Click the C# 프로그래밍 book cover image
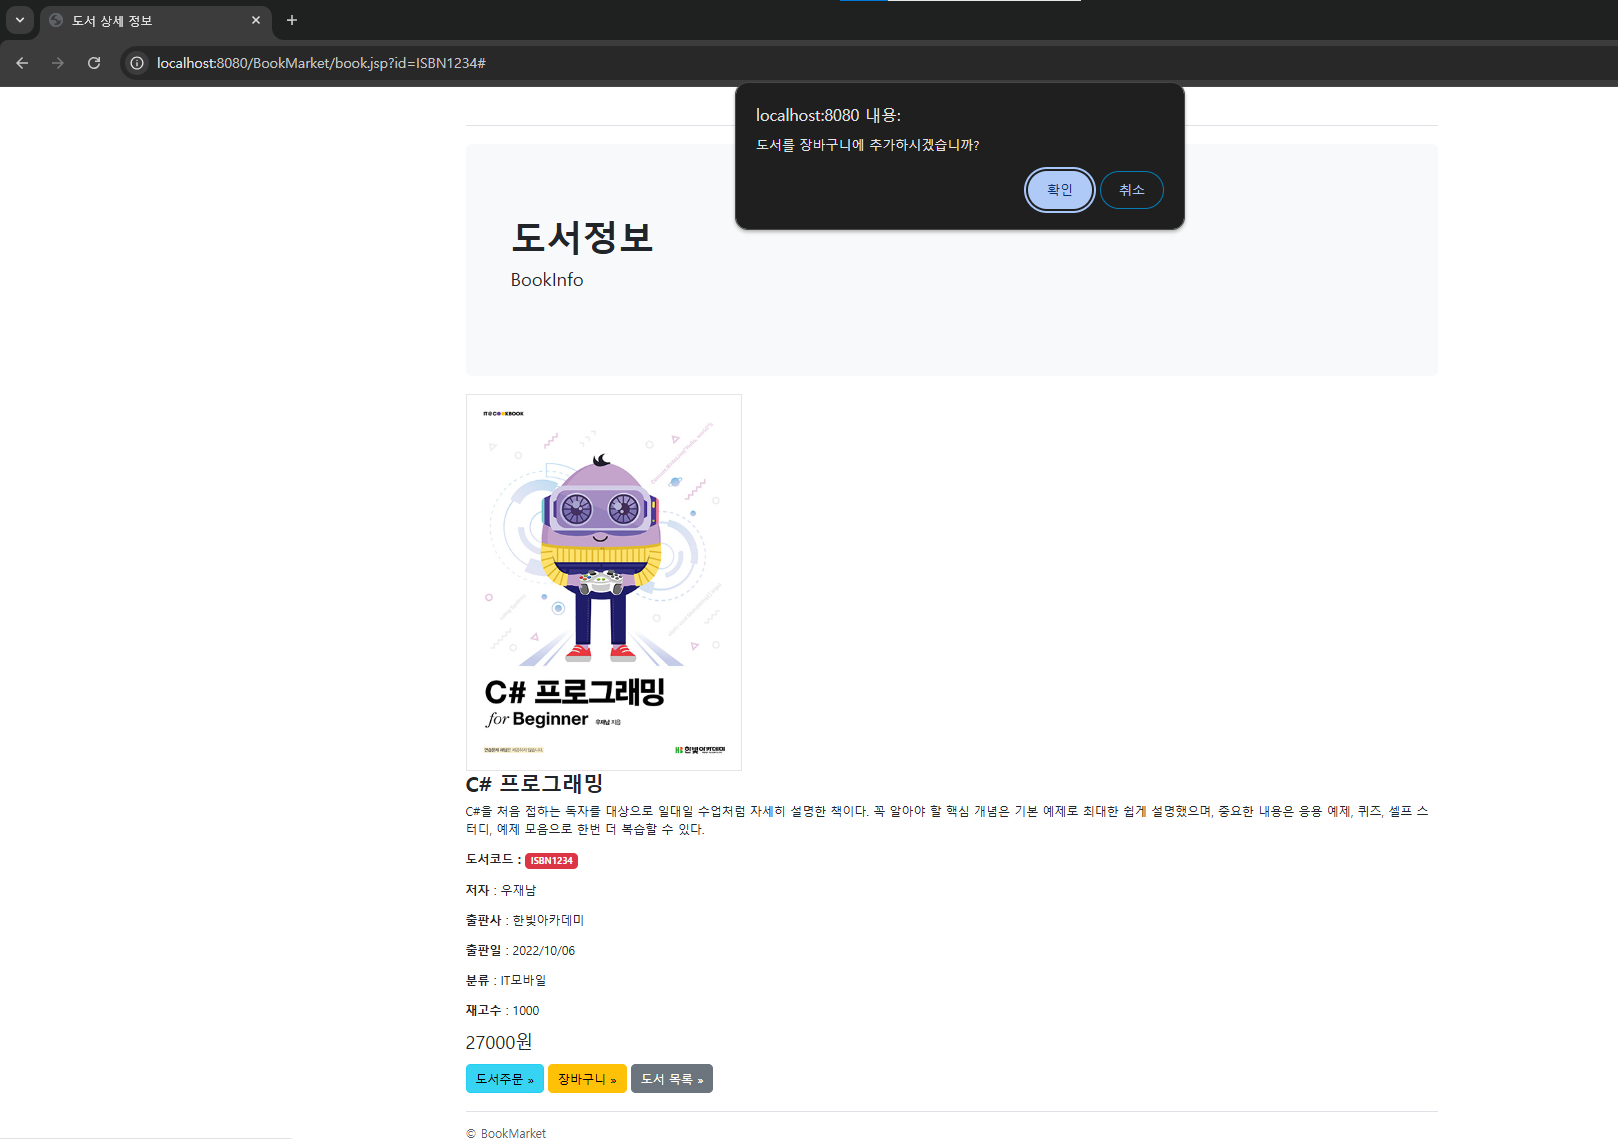The width and height of the screenshot is (1618, 1139). pos(604,582)
